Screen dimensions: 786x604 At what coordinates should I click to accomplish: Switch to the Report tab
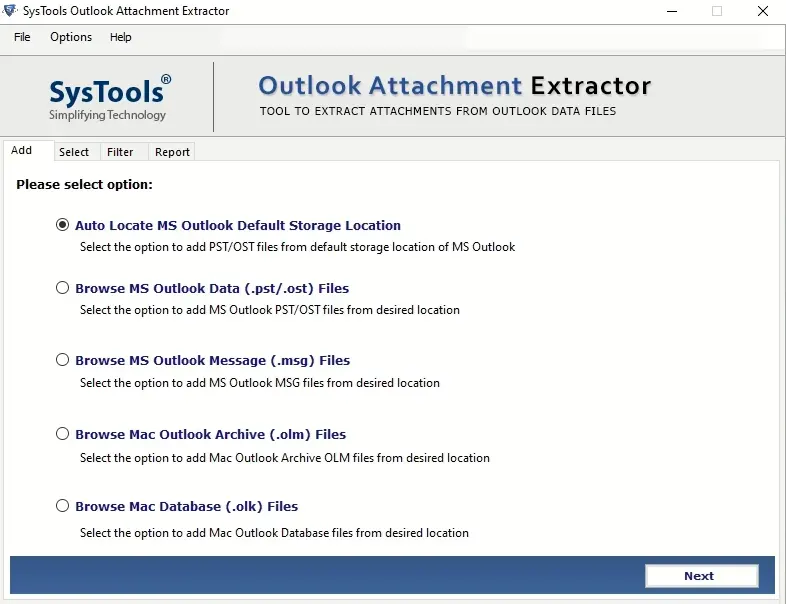pos(172,152)
